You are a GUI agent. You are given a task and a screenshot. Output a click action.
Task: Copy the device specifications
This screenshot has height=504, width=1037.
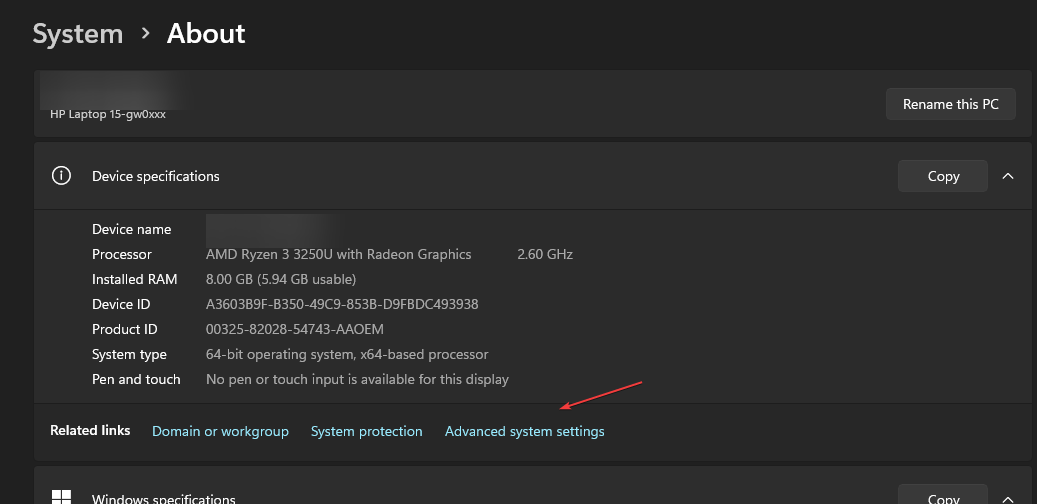[x=942, y=176]
